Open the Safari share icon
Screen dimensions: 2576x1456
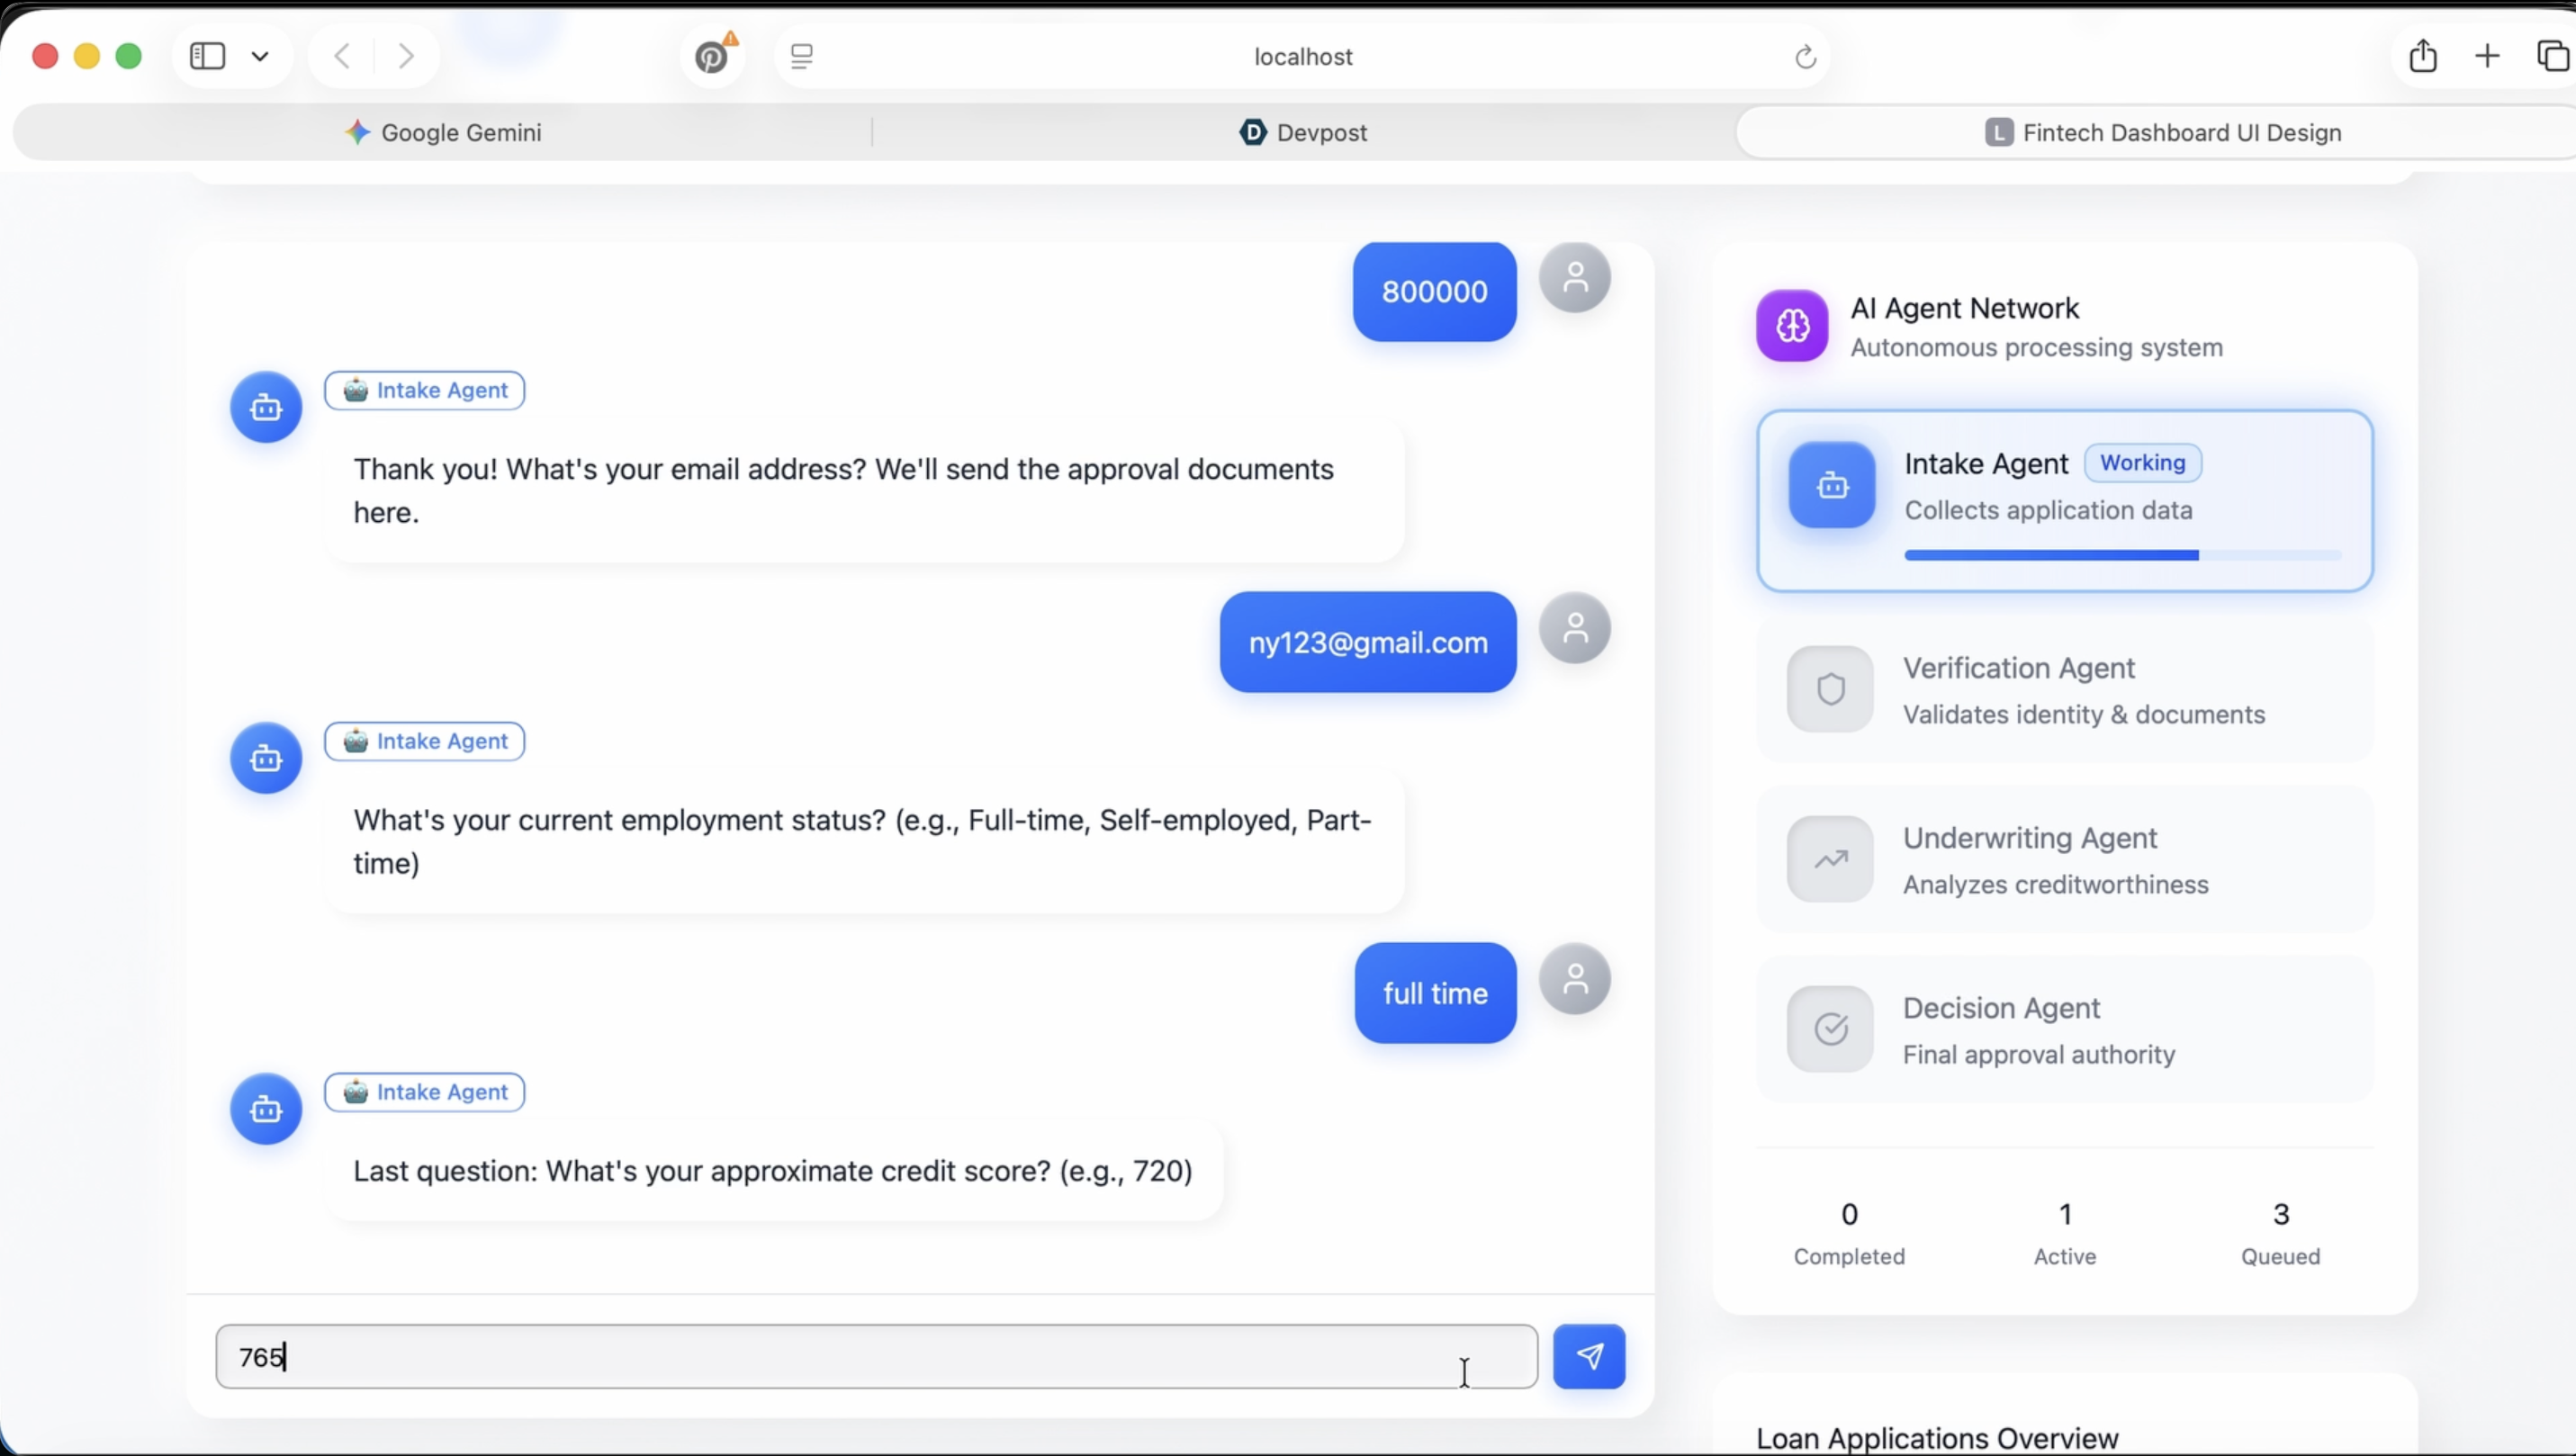pyautogui.click(x=2422, y=56)
